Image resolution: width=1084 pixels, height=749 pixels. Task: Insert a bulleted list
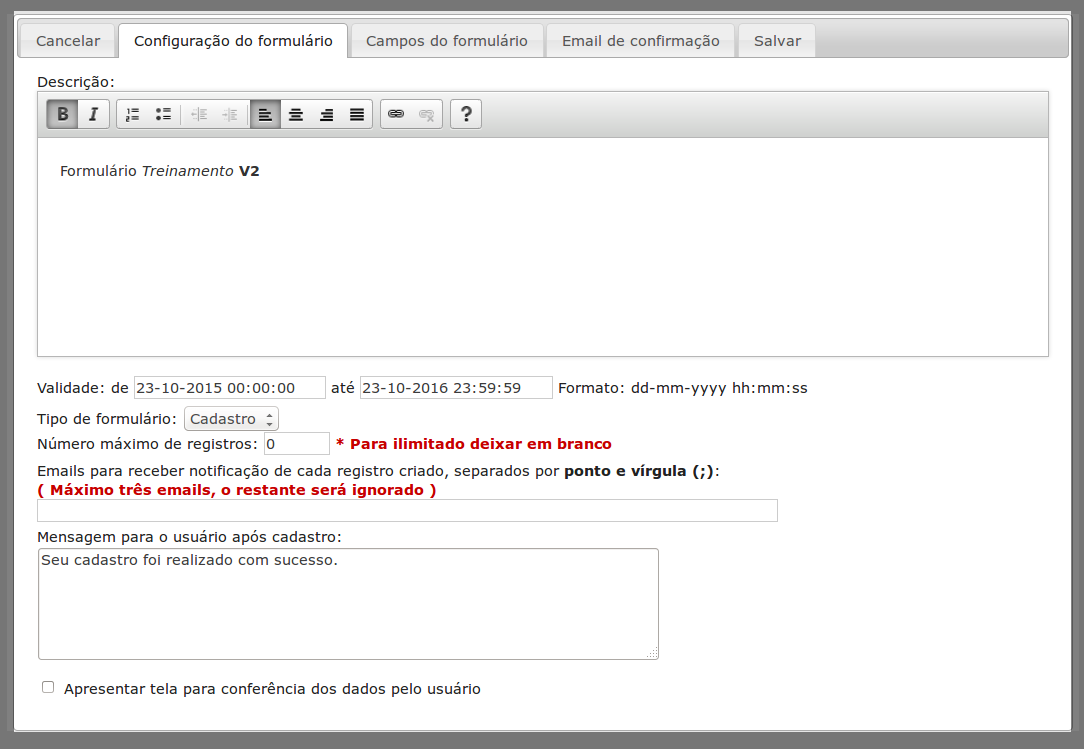tap(163, 115)
